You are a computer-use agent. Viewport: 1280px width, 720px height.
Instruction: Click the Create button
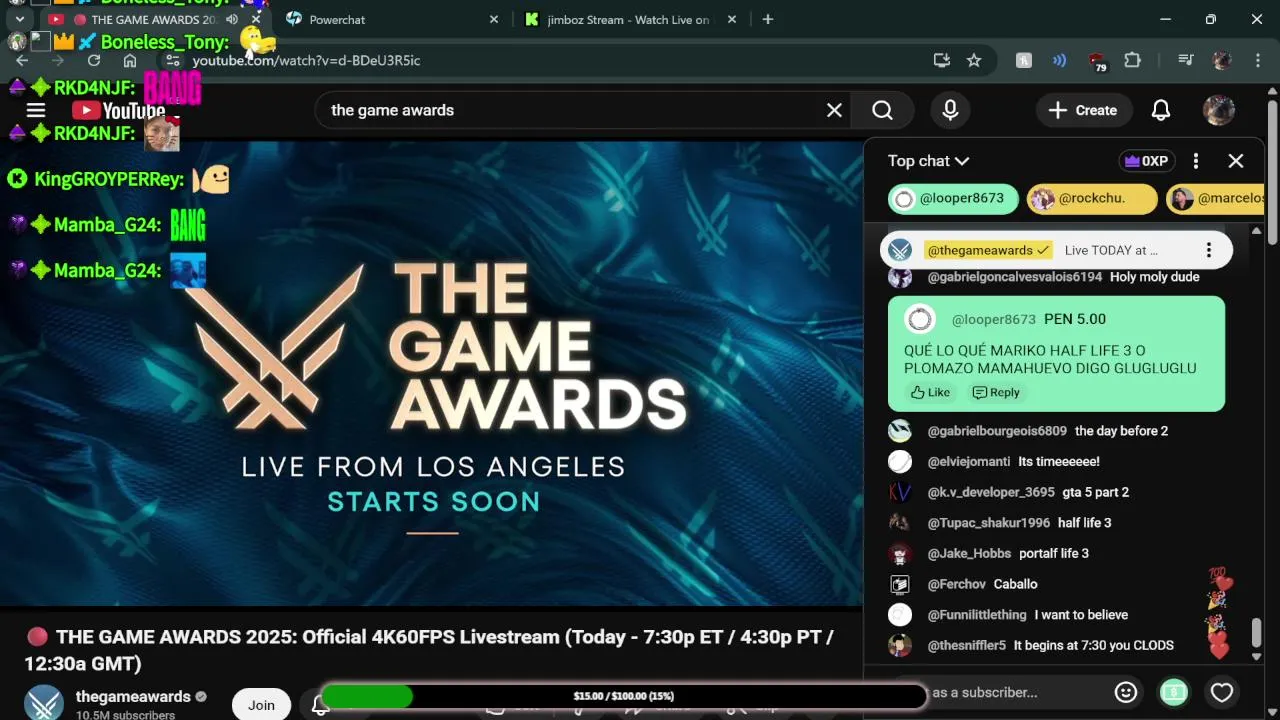1083,110
